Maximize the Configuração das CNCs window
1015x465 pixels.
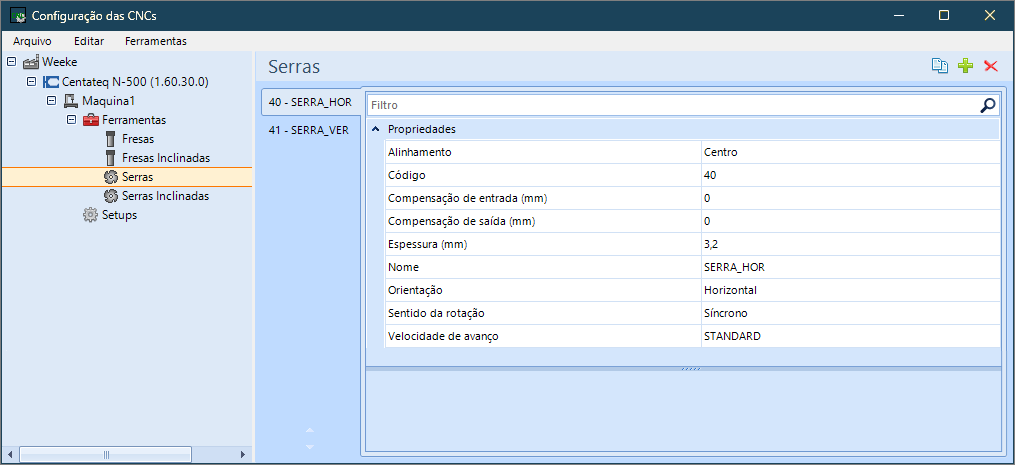(x=944, y=16)
